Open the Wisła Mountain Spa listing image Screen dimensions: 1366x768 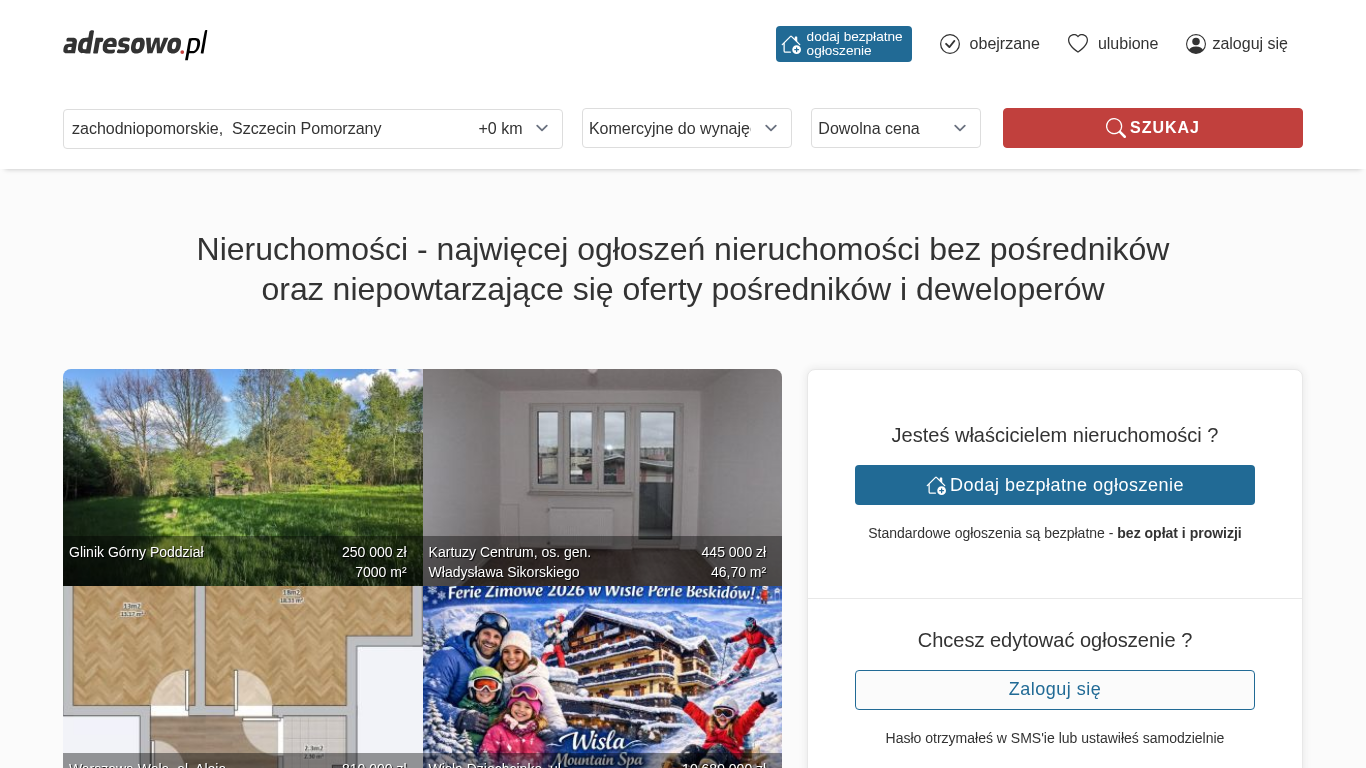[602, 670]
